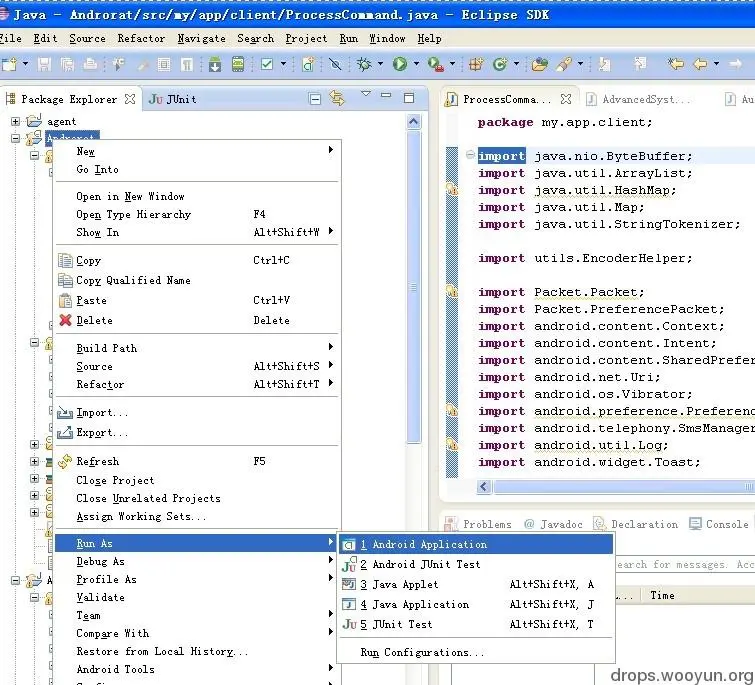Screen dimensions: 755x685
Task: Select Android Application in Run As submenu
Action: [x=476, y=544]
